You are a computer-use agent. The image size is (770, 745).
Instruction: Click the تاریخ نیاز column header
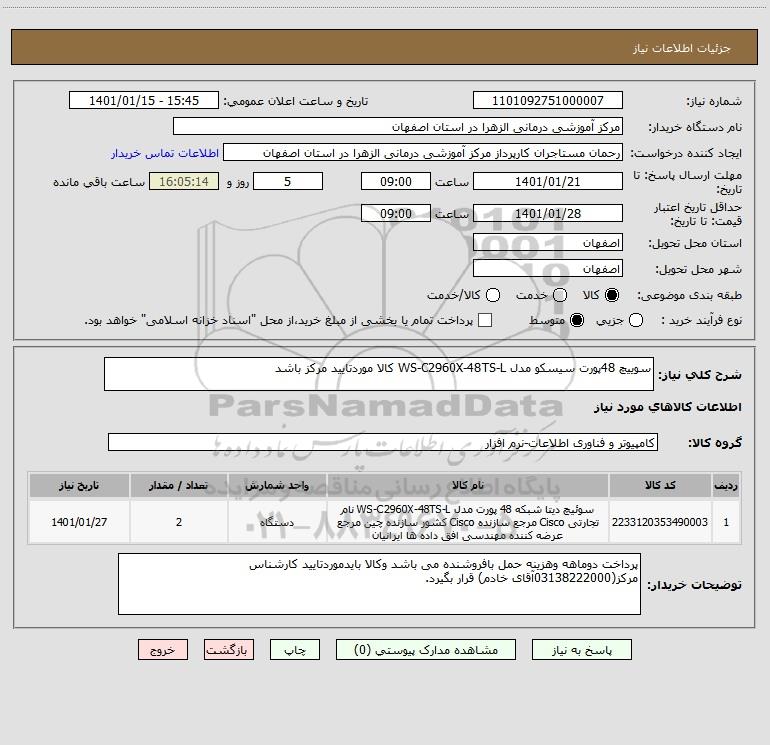tap(79, 485)
